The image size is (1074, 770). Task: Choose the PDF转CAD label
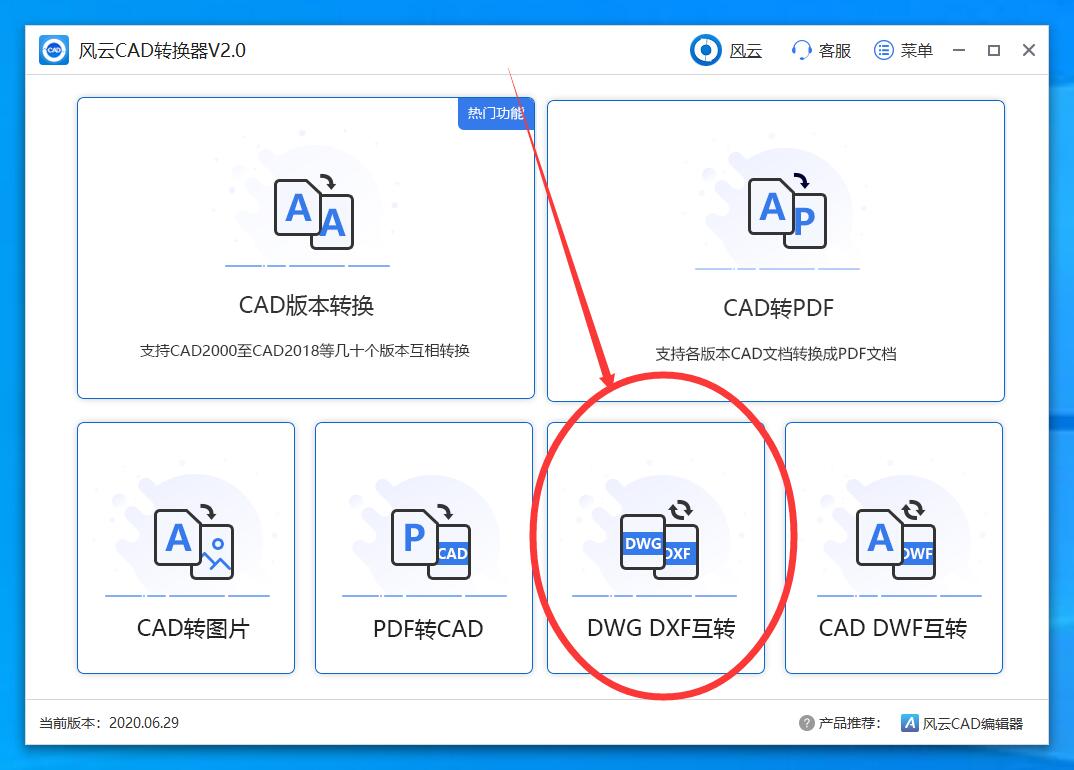tap(428, 628)
